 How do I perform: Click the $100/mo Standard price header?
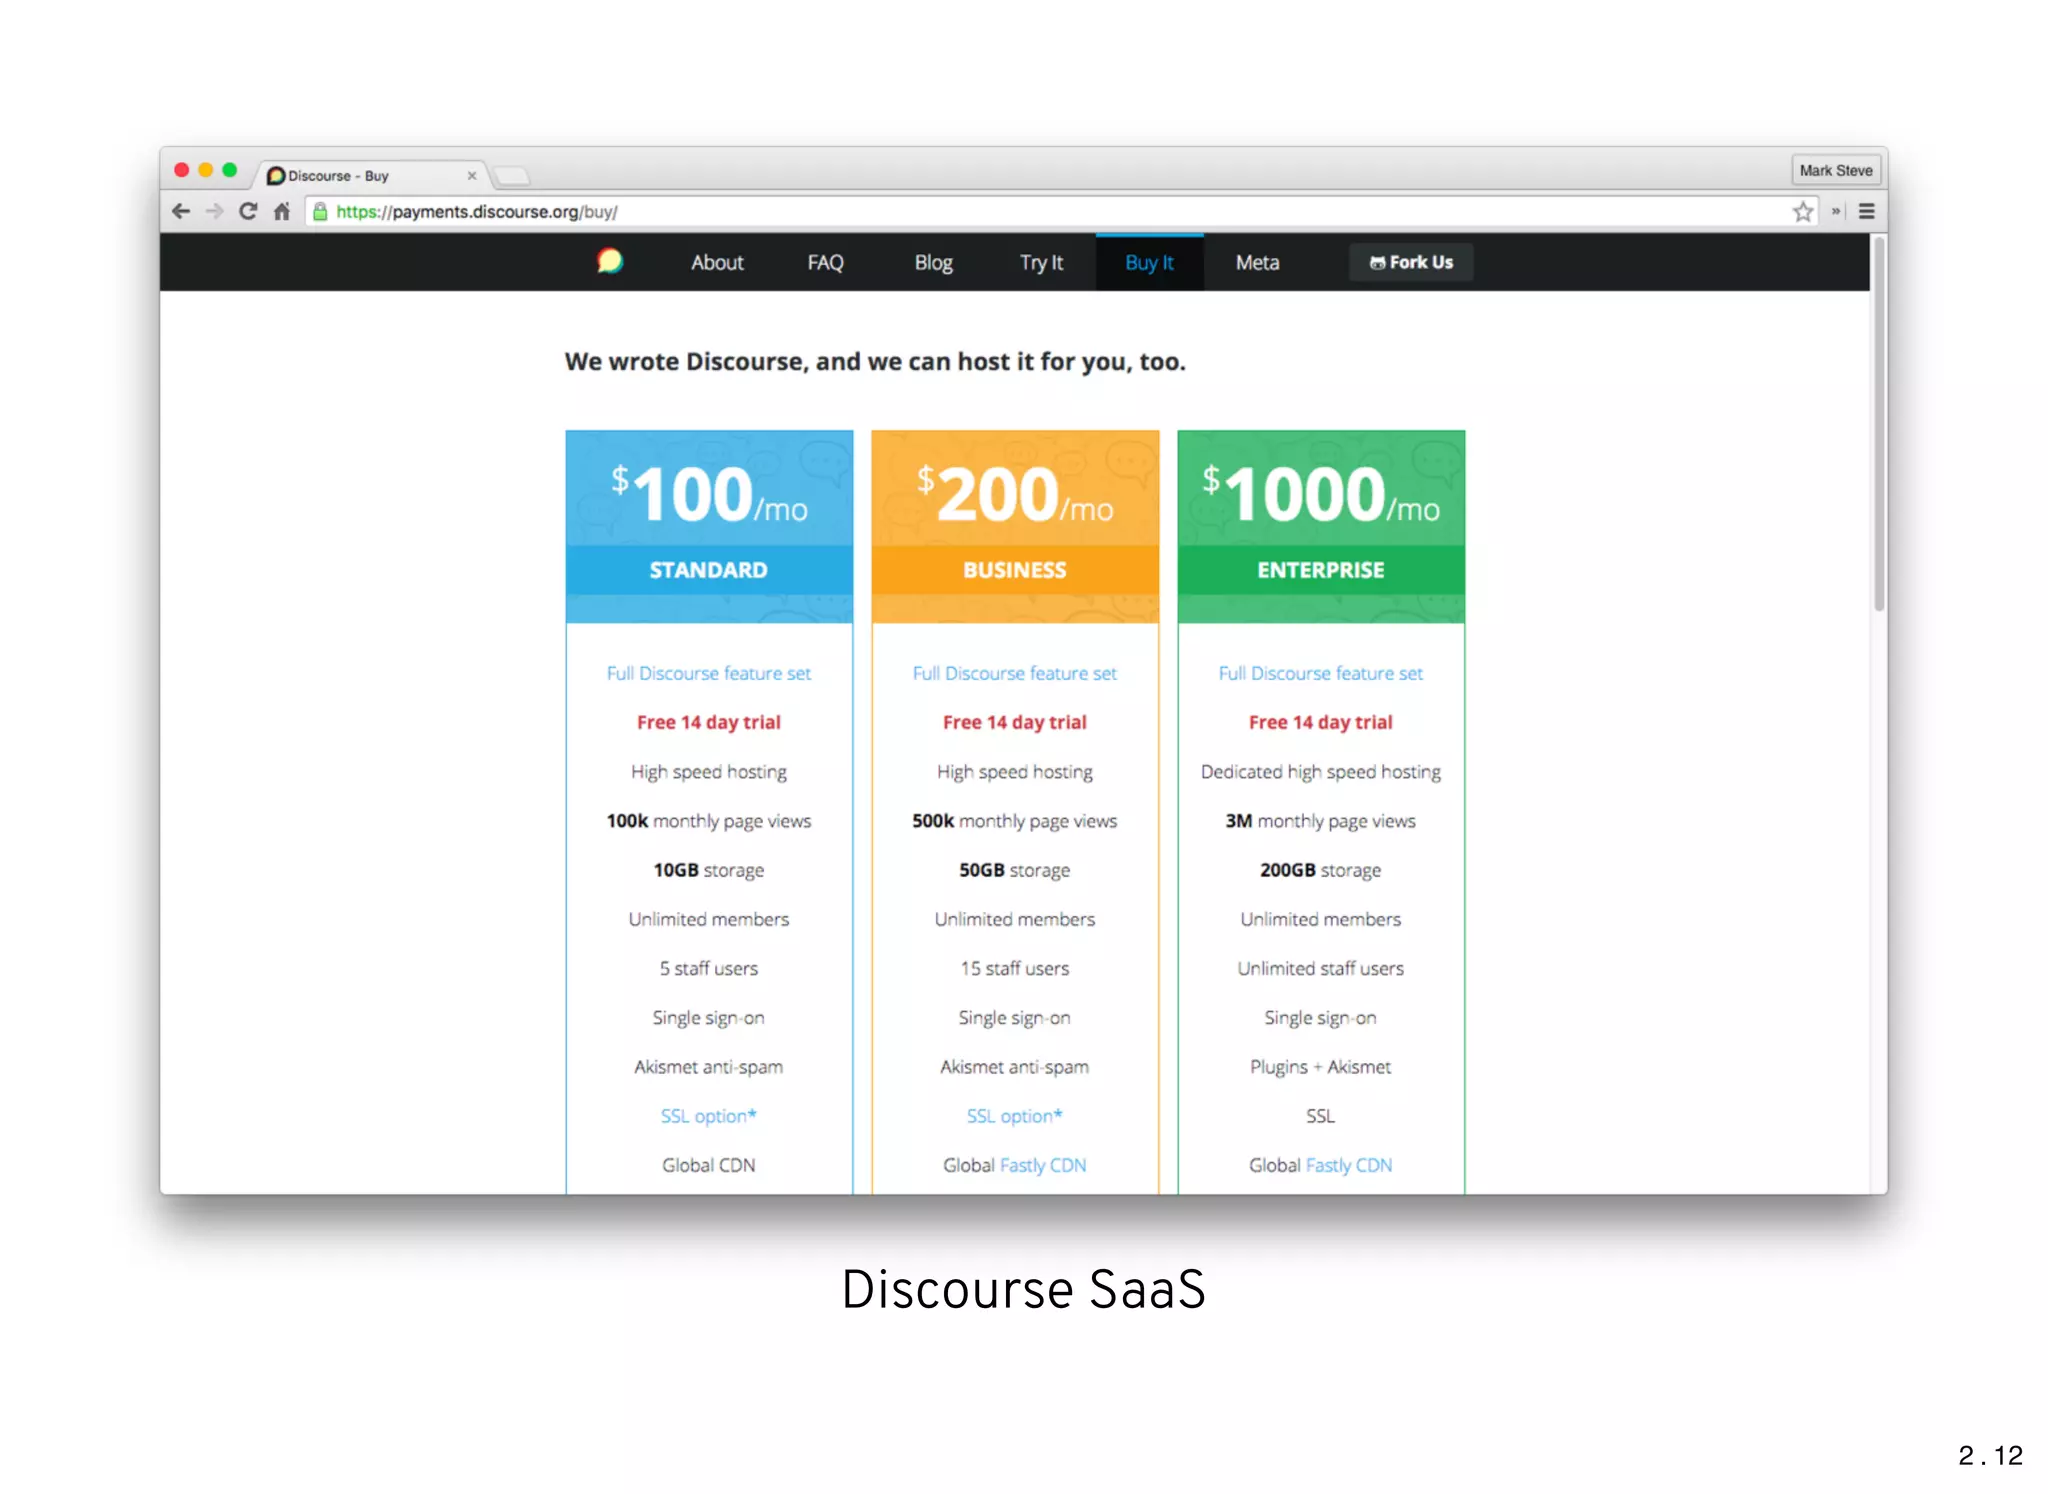709,494
